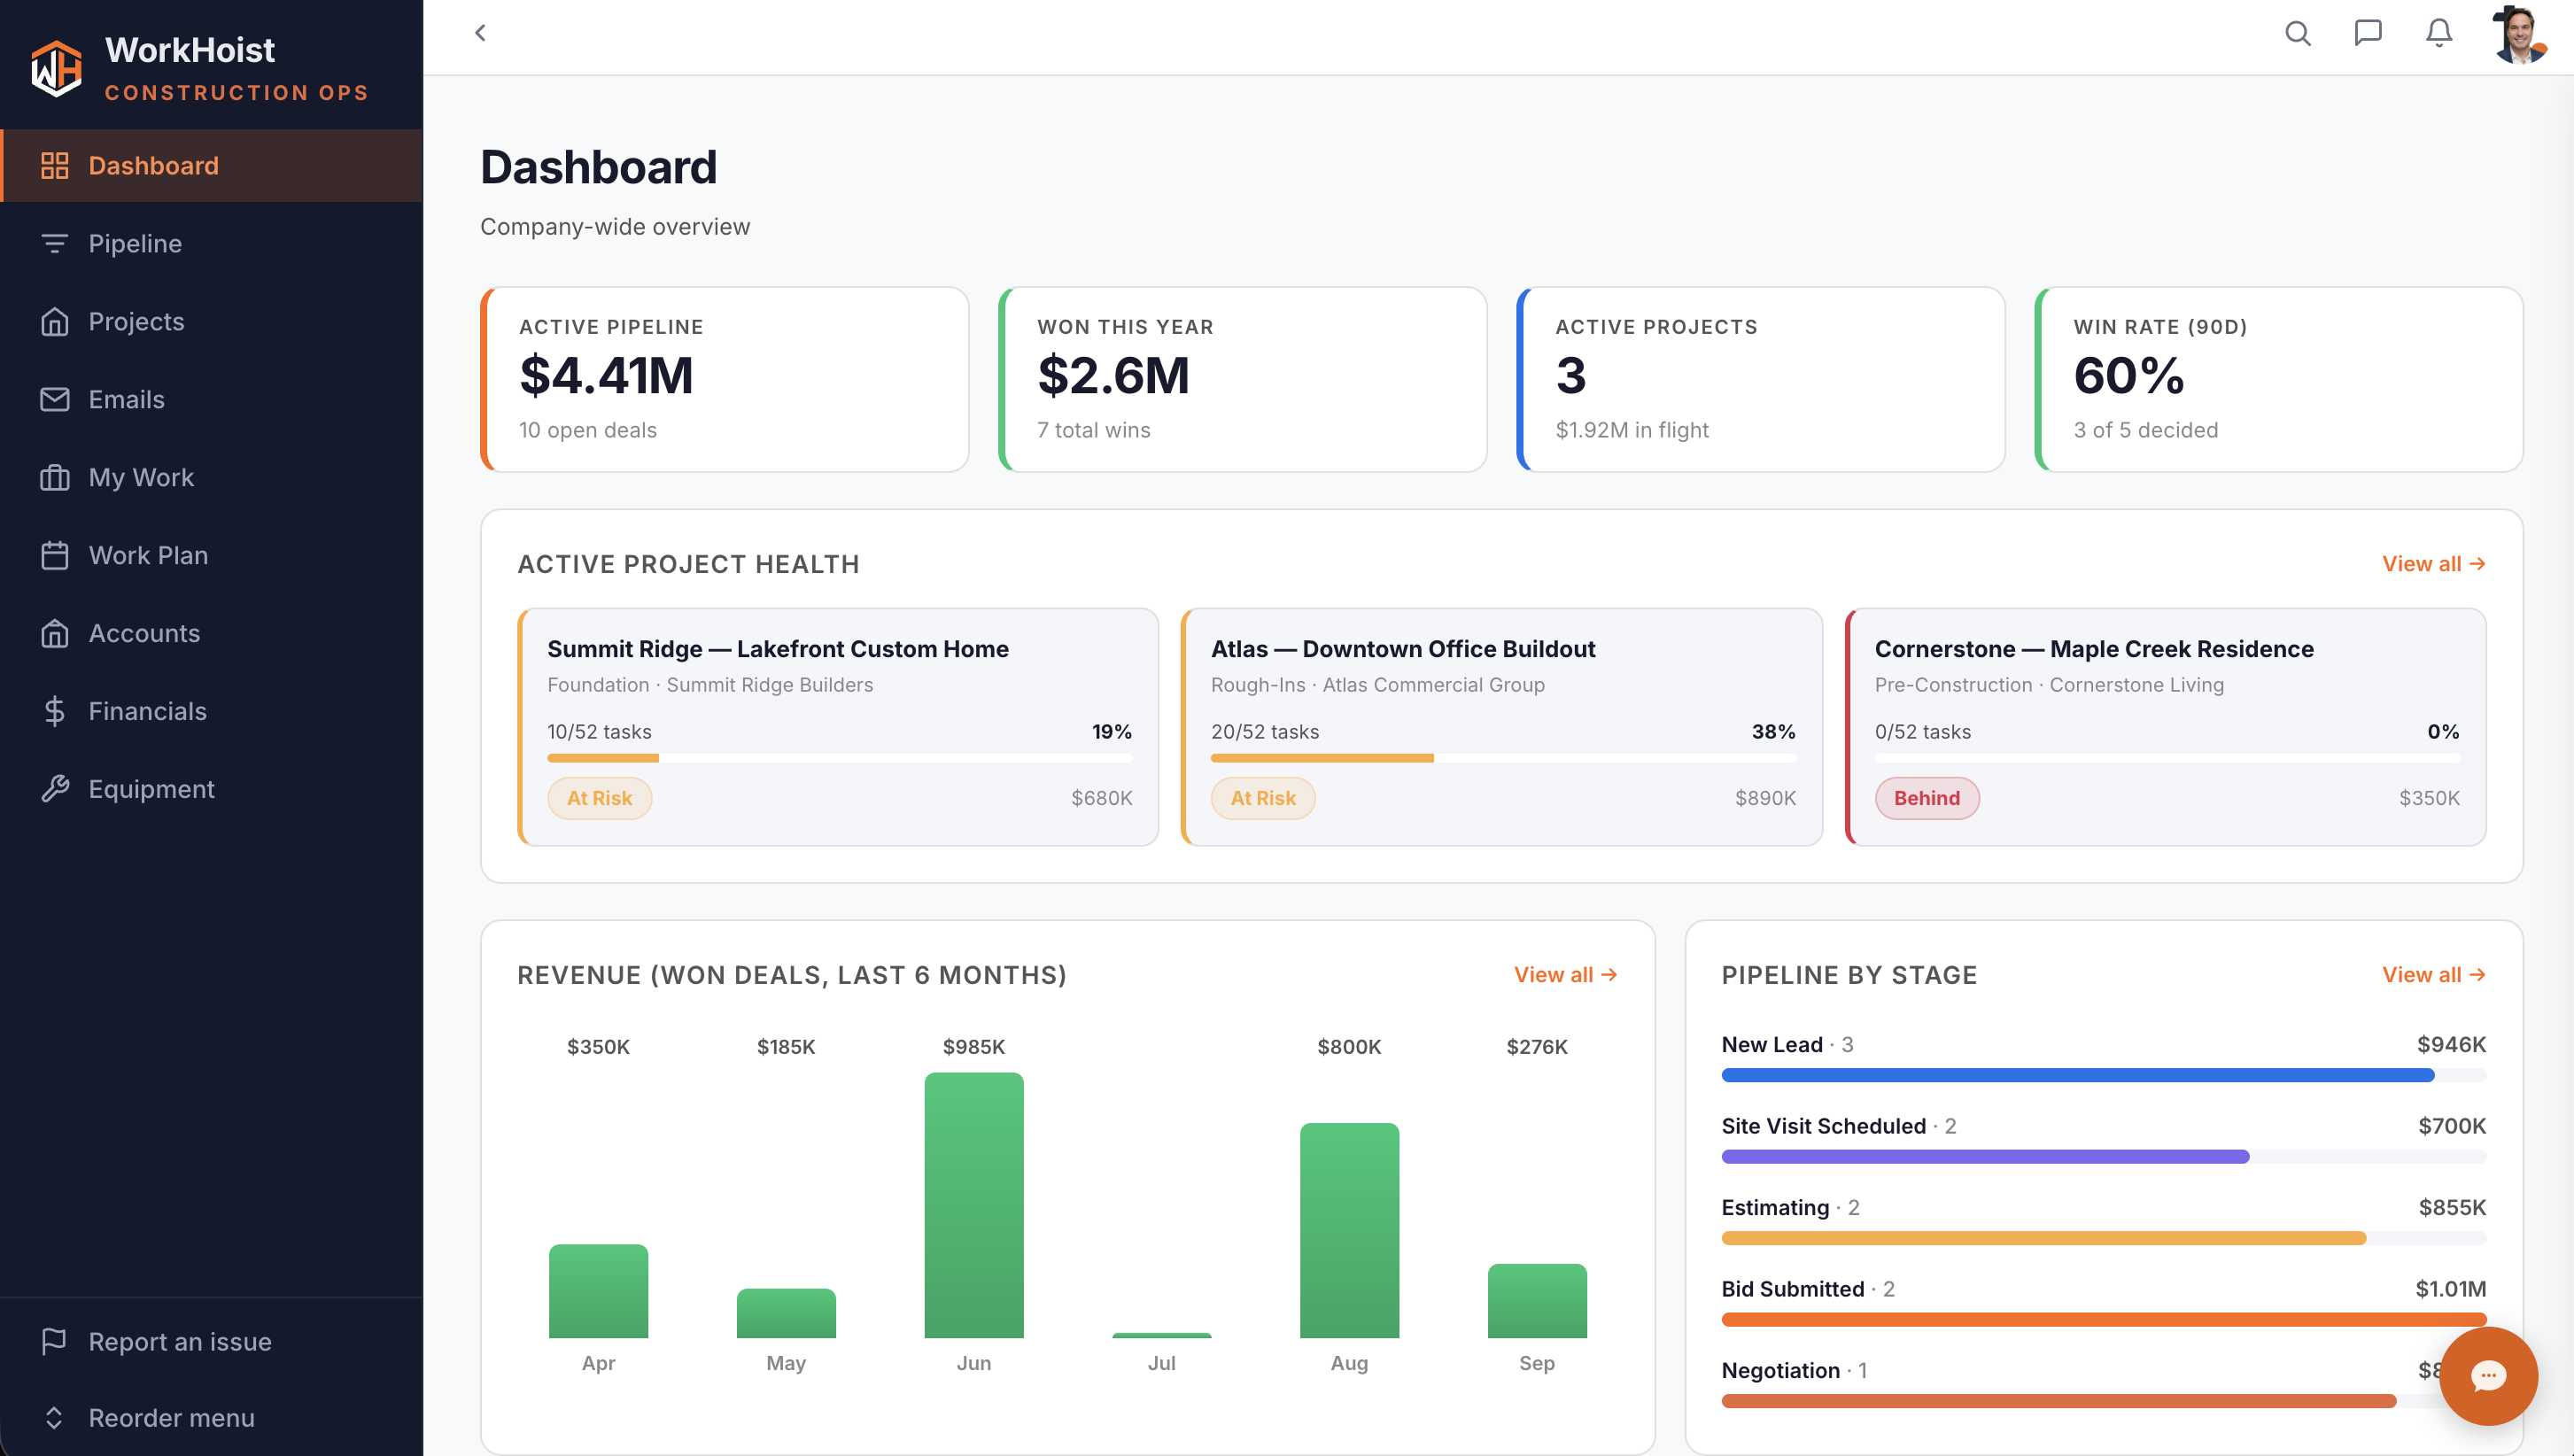This screenshot has width=2574, height=1456.
Task: Open messages via the chat bubble icon
Action: (2367, 33)
